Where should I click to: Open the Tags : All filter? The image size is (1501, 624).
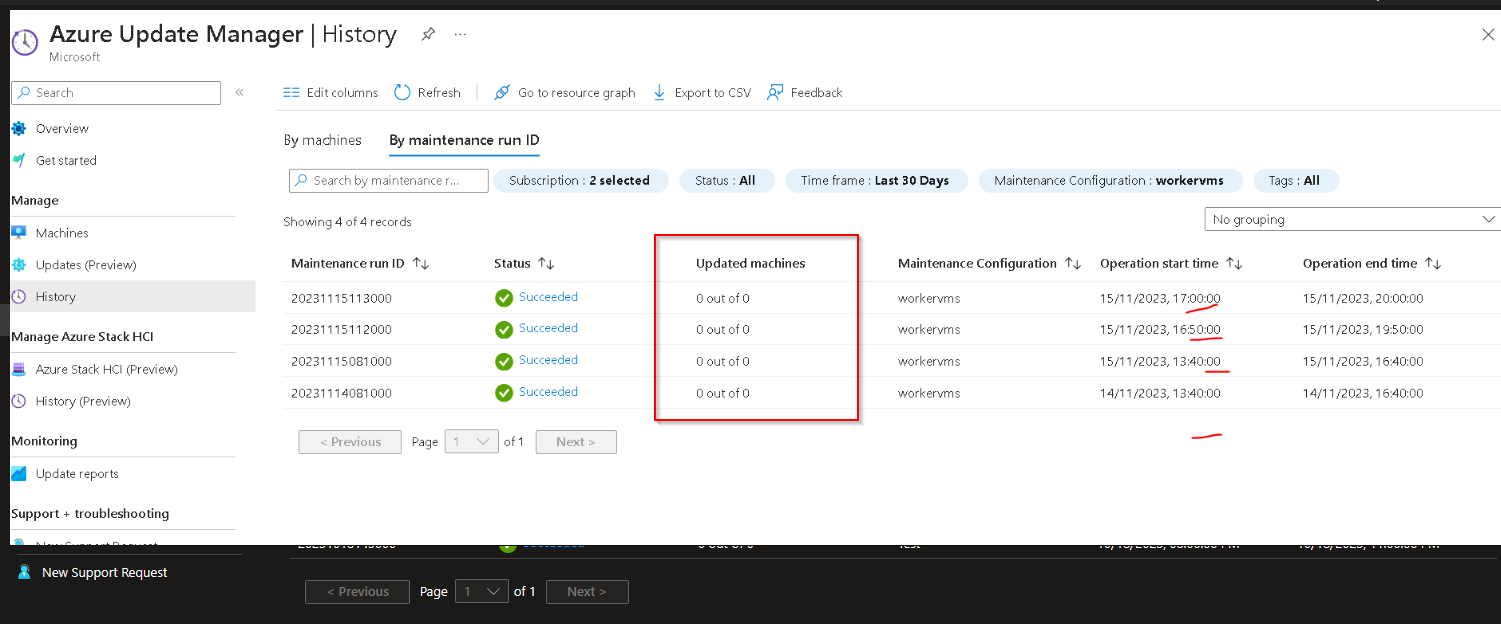tap(1294, 181)
